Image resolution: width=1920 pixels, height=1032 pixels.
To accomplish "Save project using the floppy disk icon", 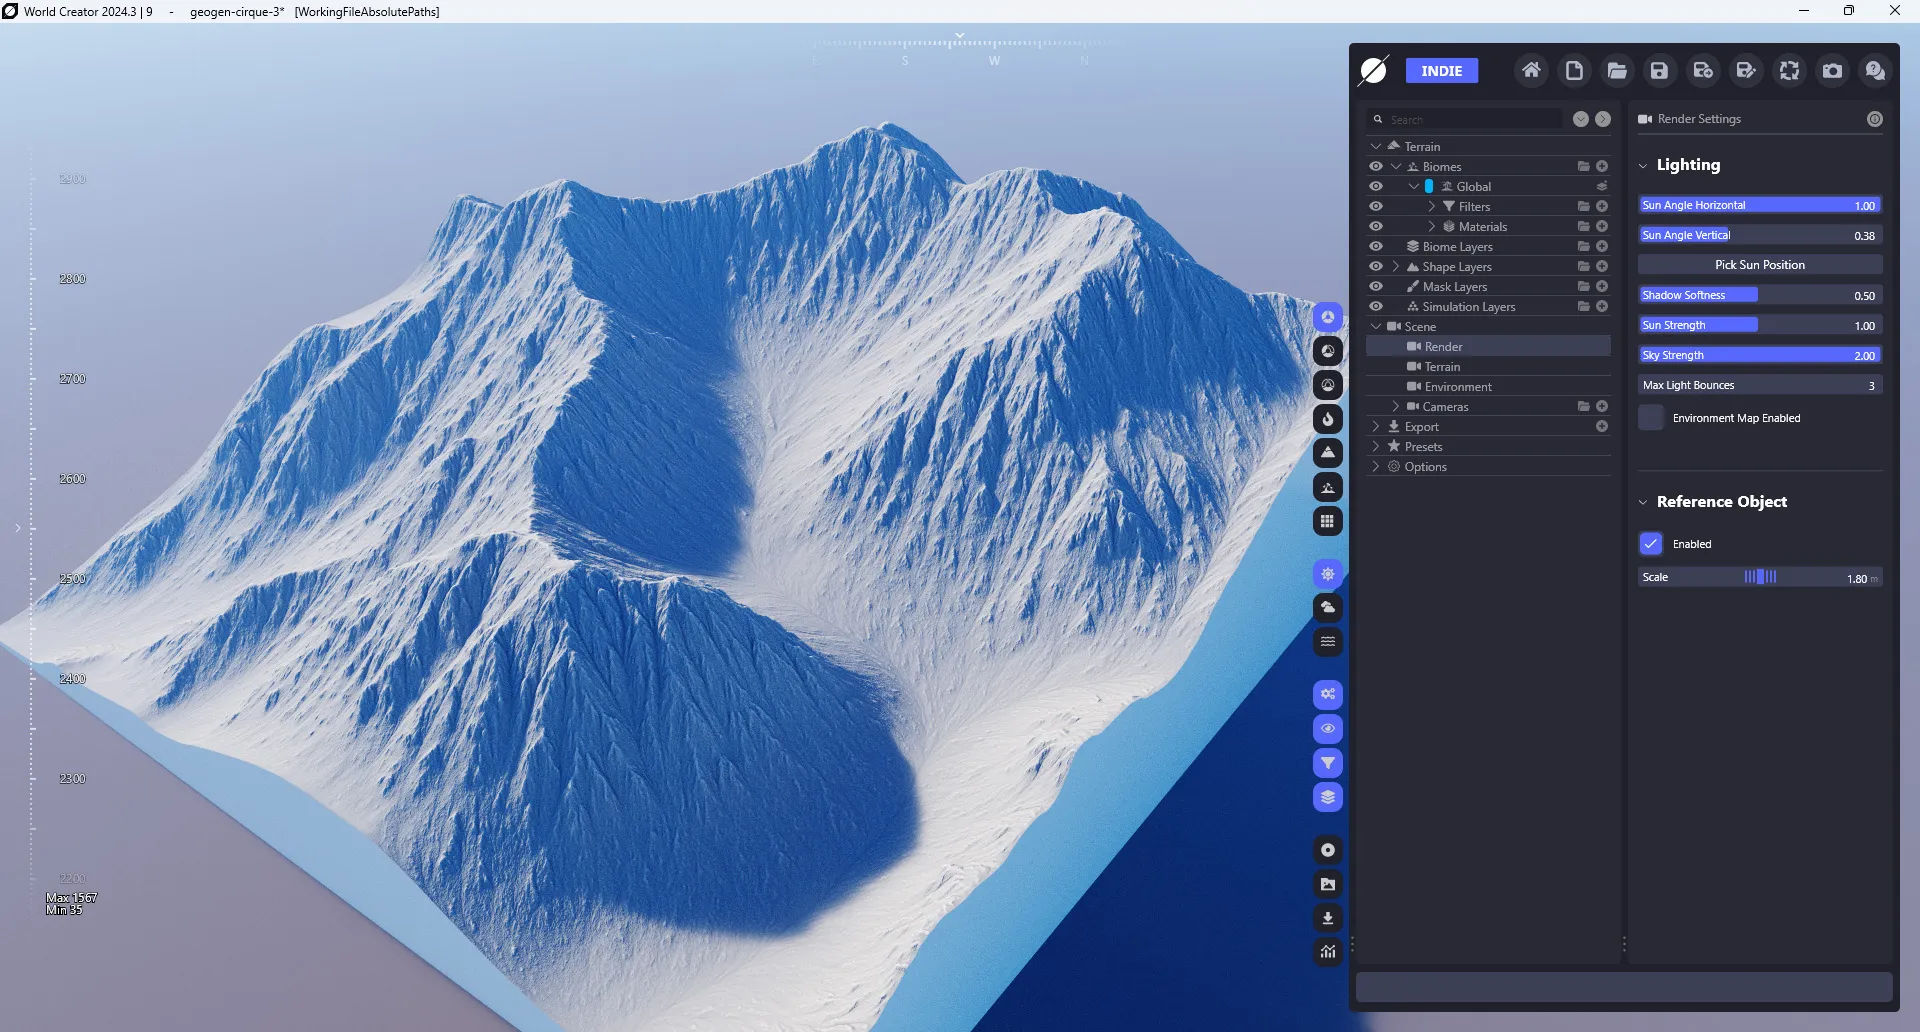I will point(1660,71).
